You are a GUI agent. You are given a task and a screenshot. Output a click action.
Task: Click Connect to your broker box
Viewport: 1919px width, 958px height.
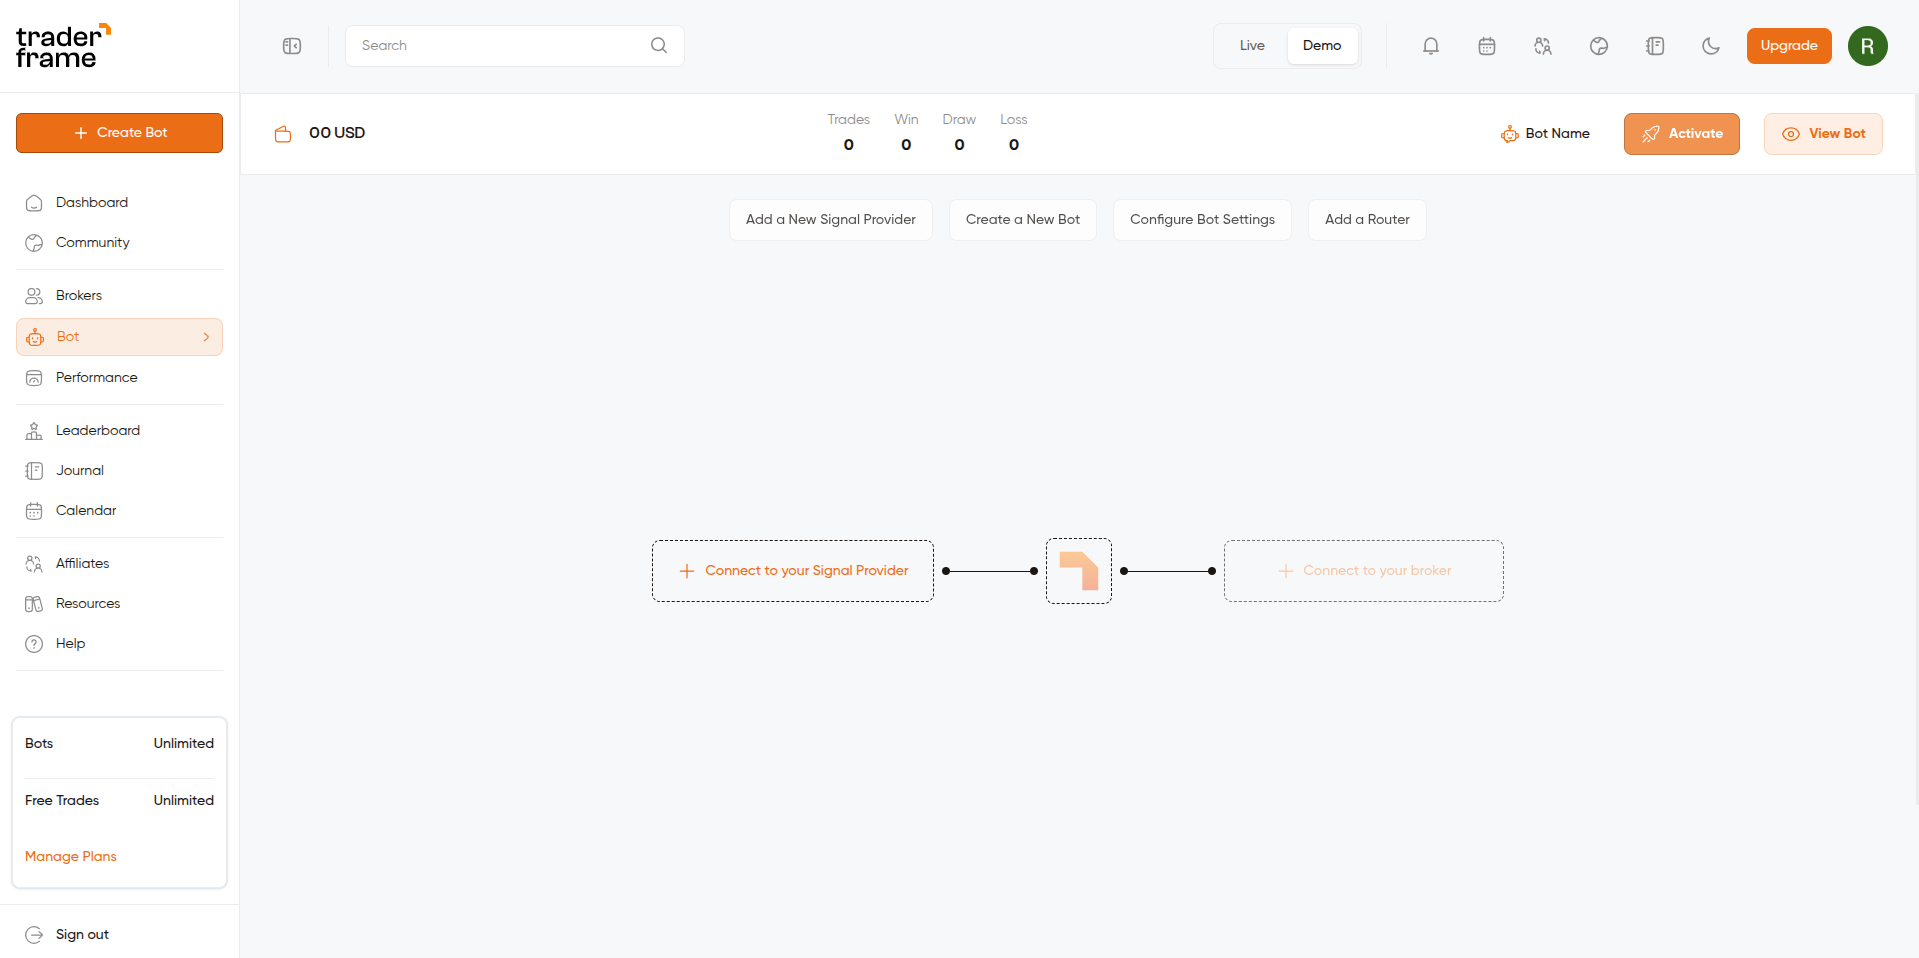point(1364,571)
